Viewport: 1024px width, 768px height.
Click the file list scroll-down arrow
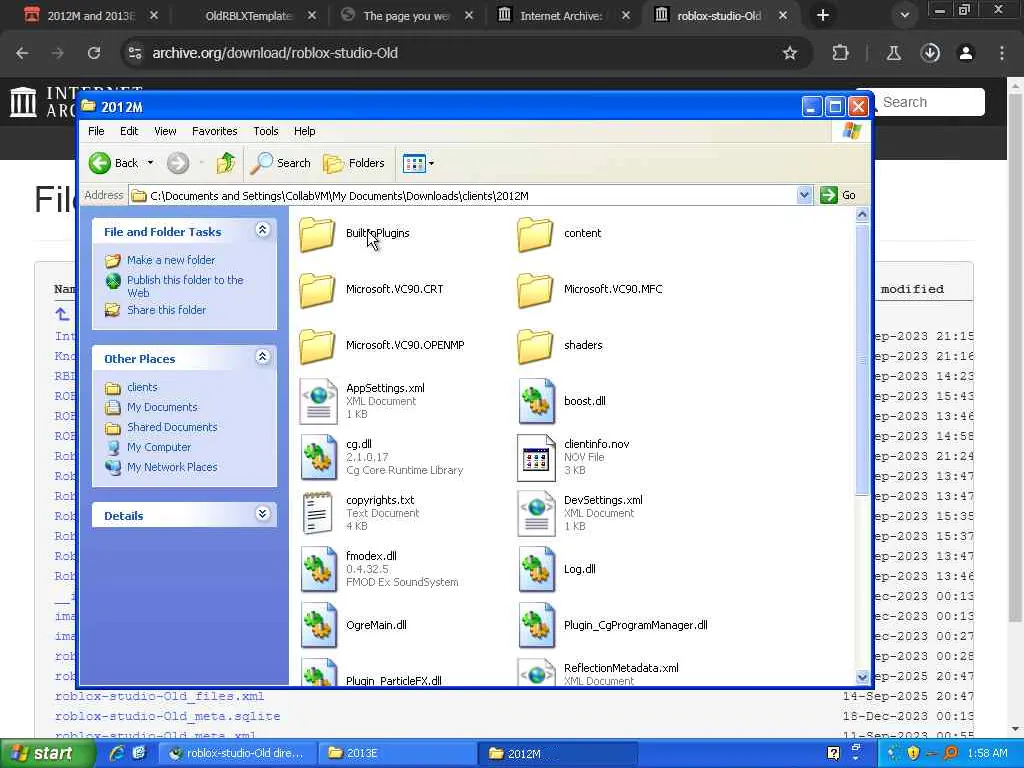pos(862,677)
